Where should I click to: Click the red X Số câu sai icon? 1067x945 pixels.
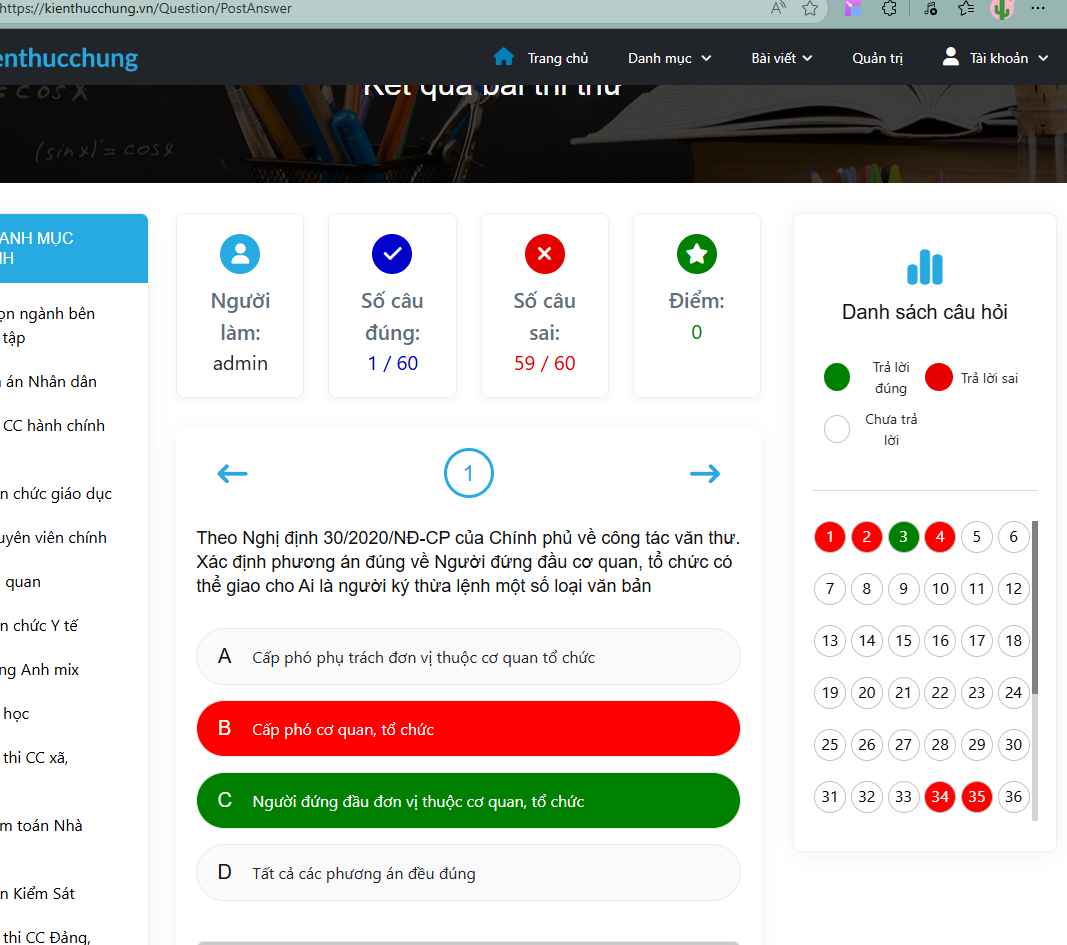(544, 254)
